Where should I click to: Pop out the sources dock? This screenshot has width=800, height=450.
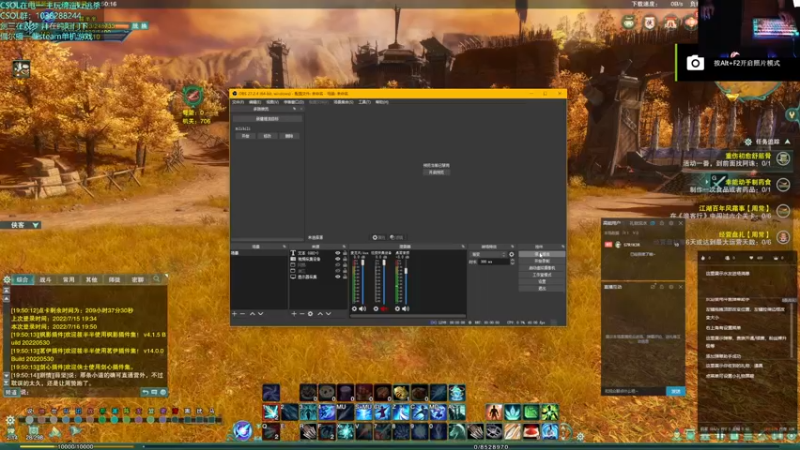[x=344, y=246]
